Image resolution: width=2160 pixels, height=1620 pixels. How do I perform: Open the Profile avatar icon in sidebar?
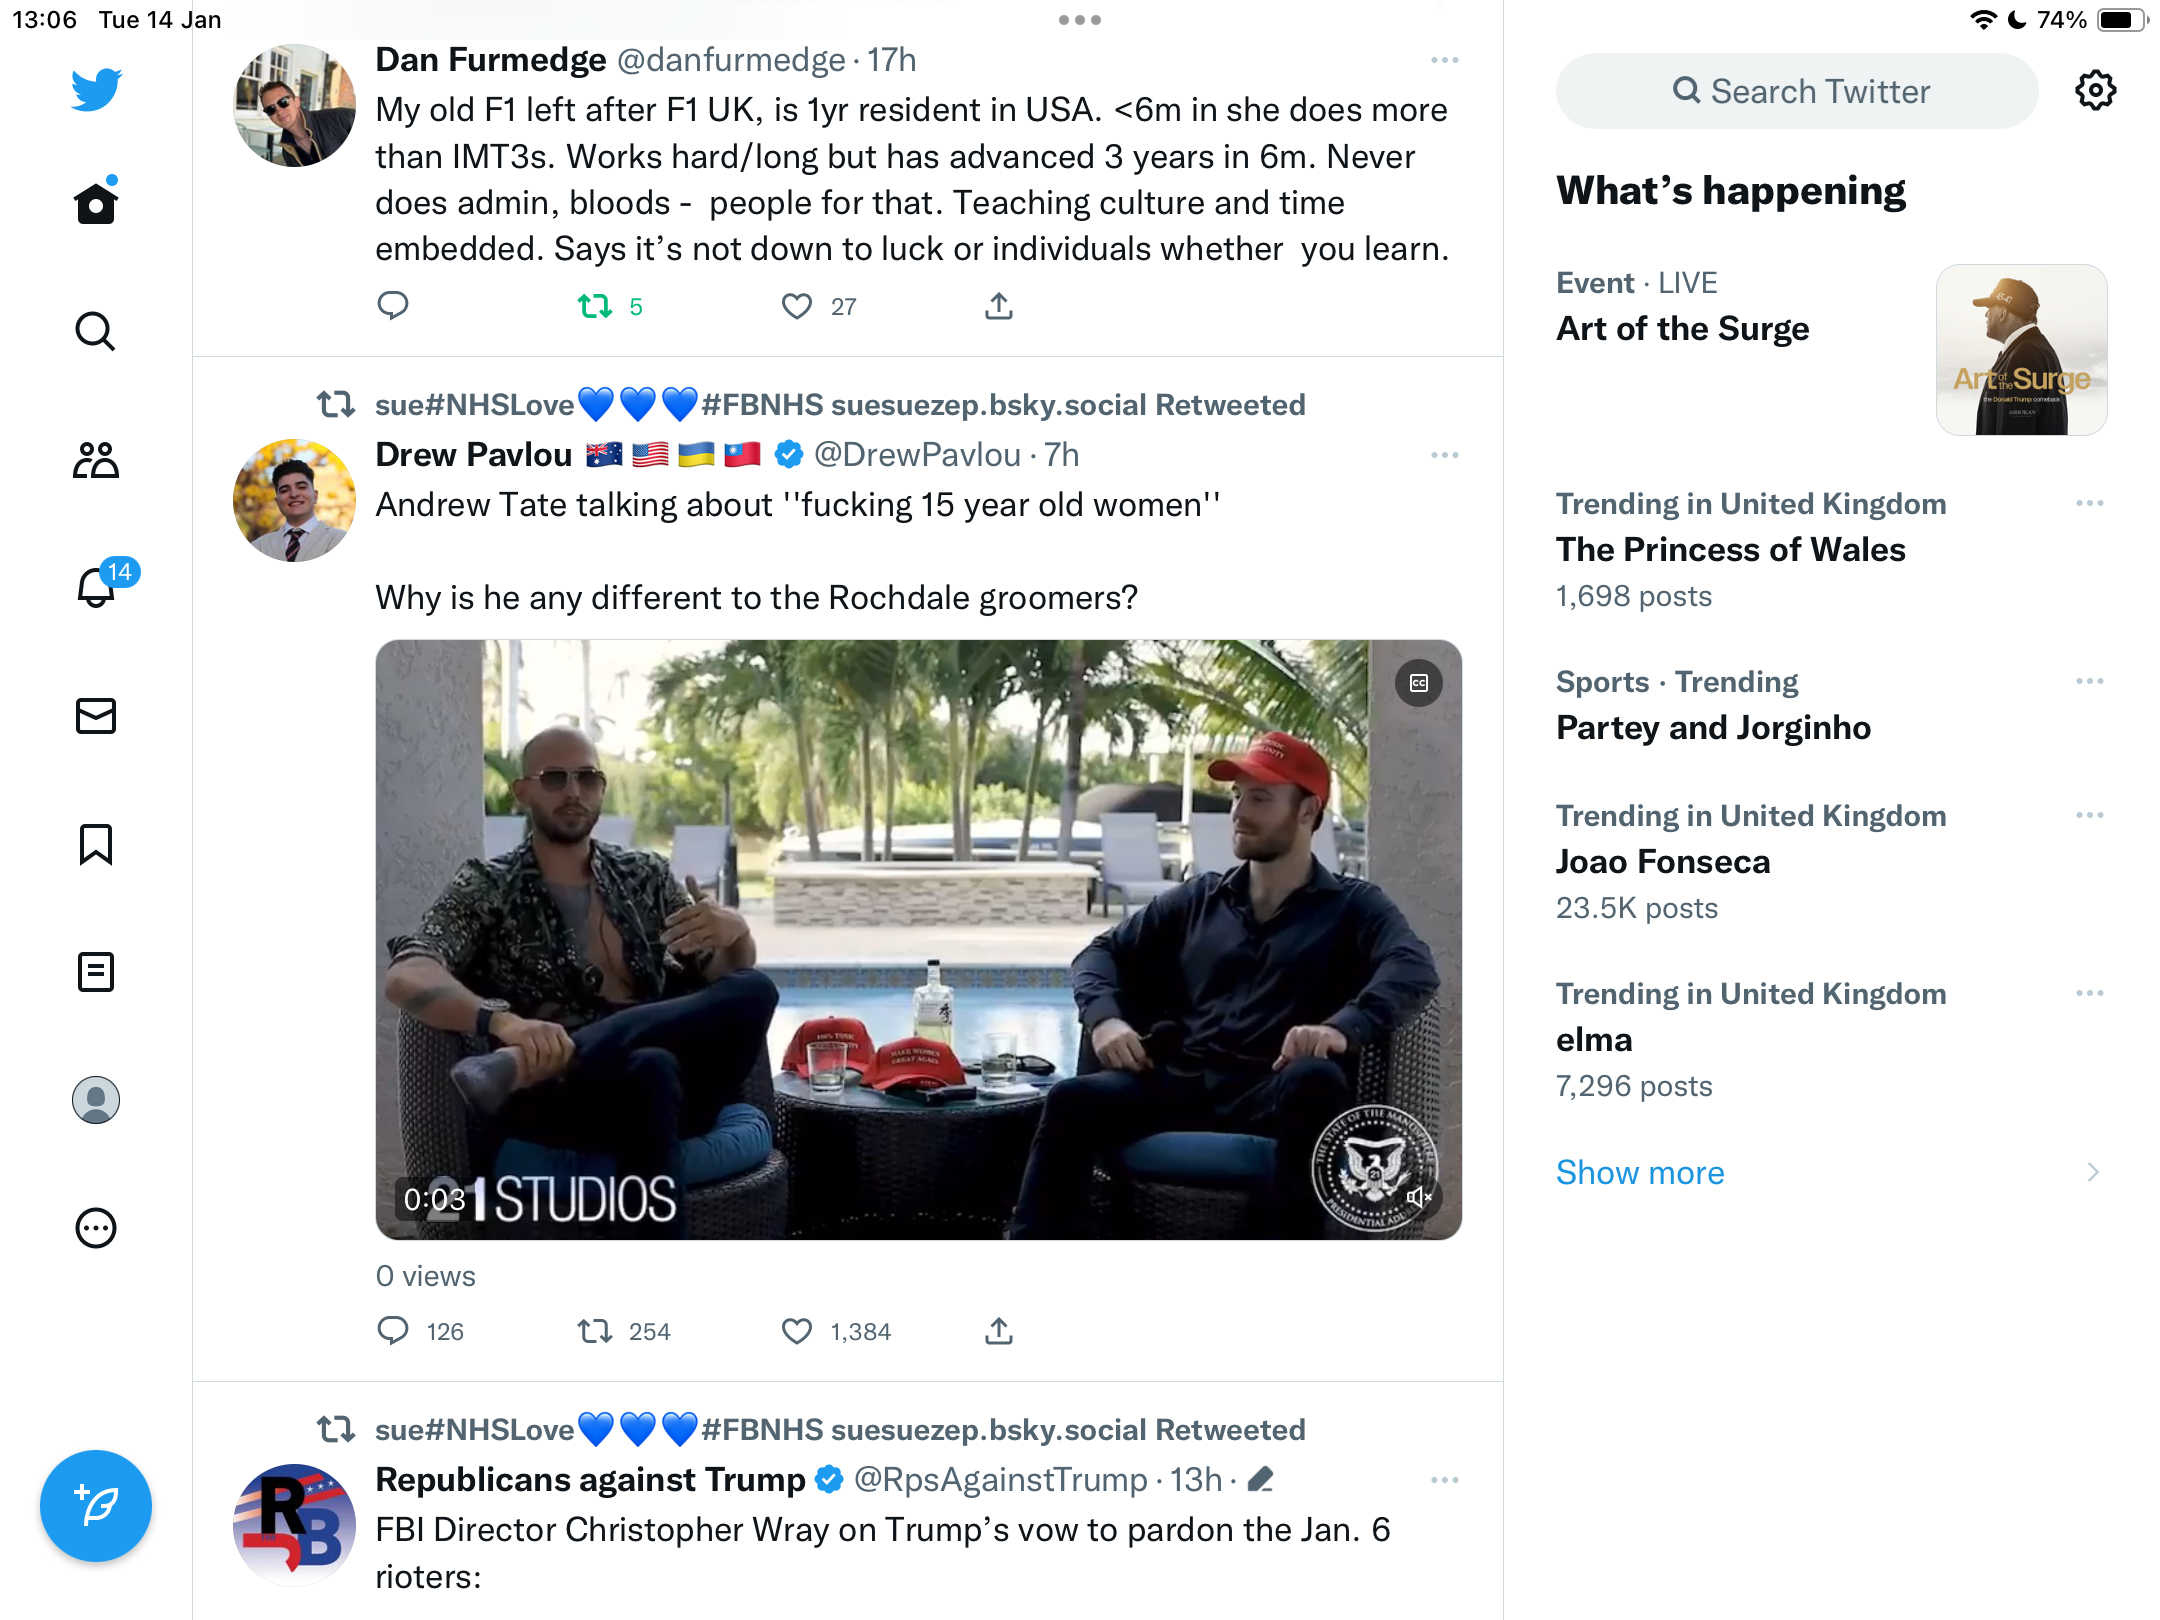click(x=96, y=1100)
